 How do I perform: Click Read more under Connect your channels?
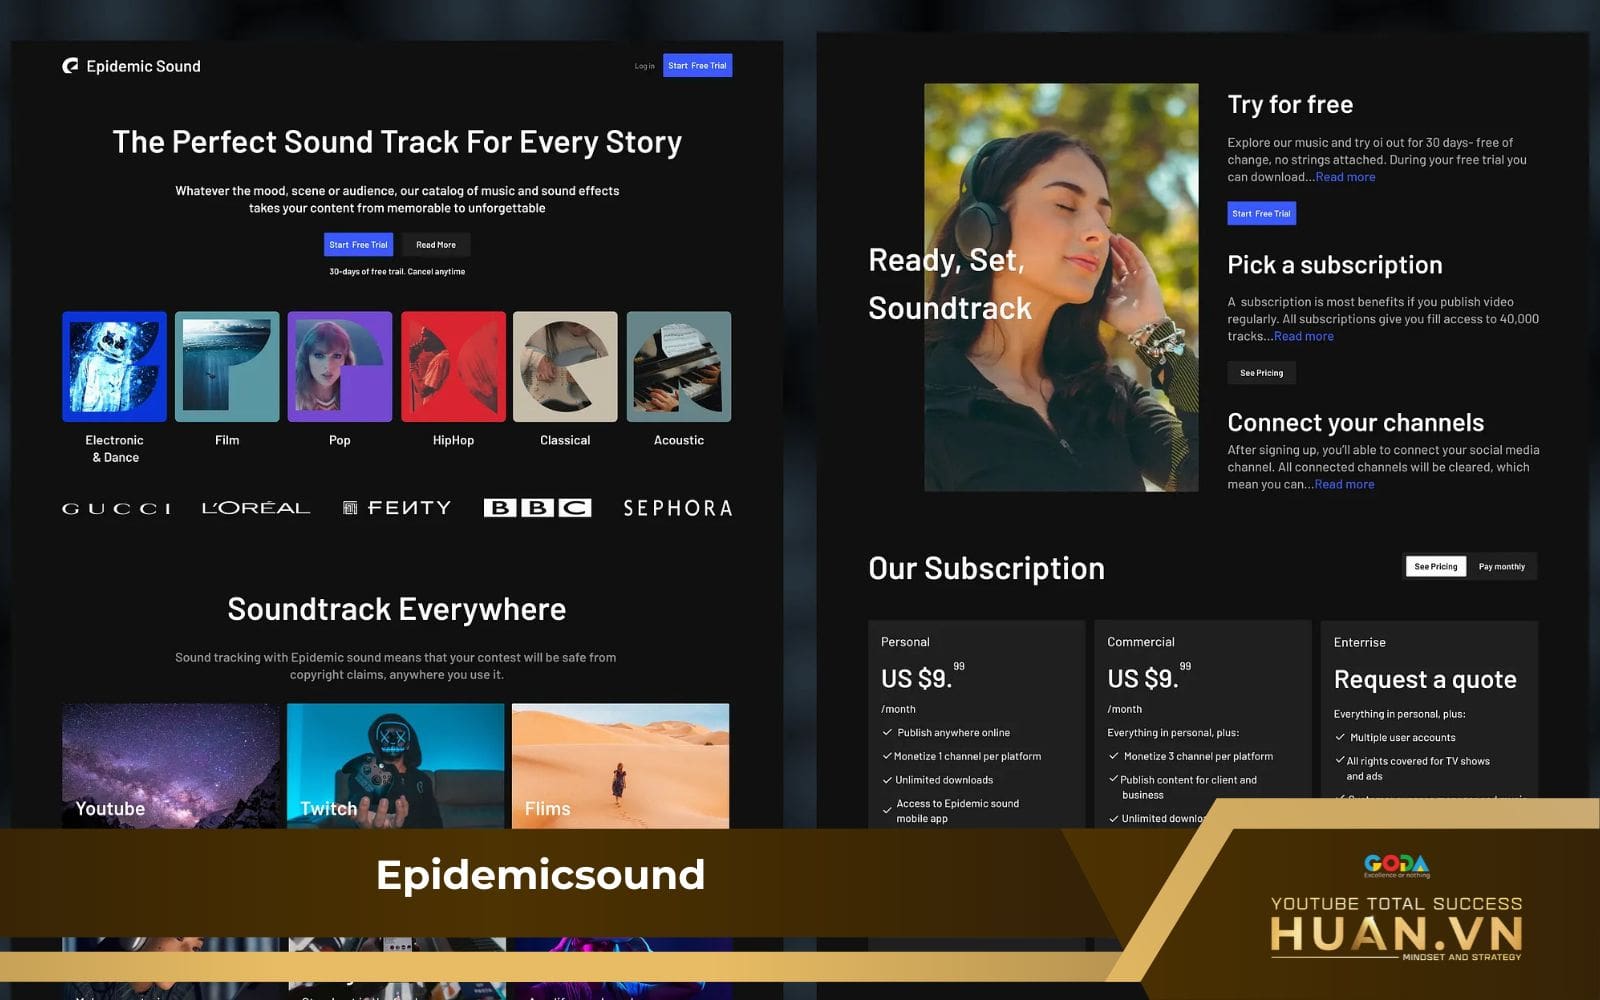[1344, 485]
